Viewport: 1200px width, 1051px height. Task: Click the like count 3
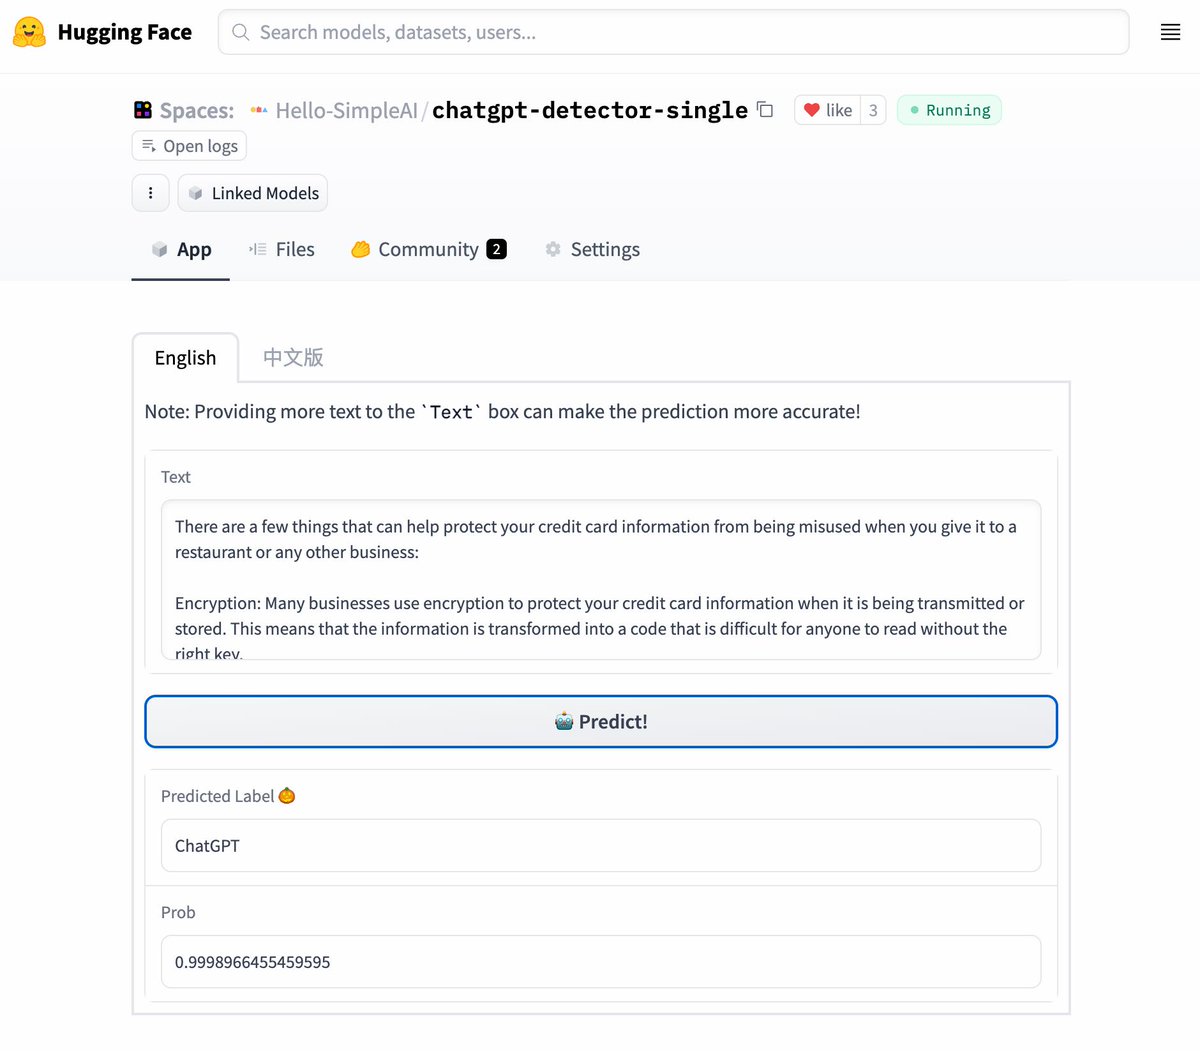point(873,110)
